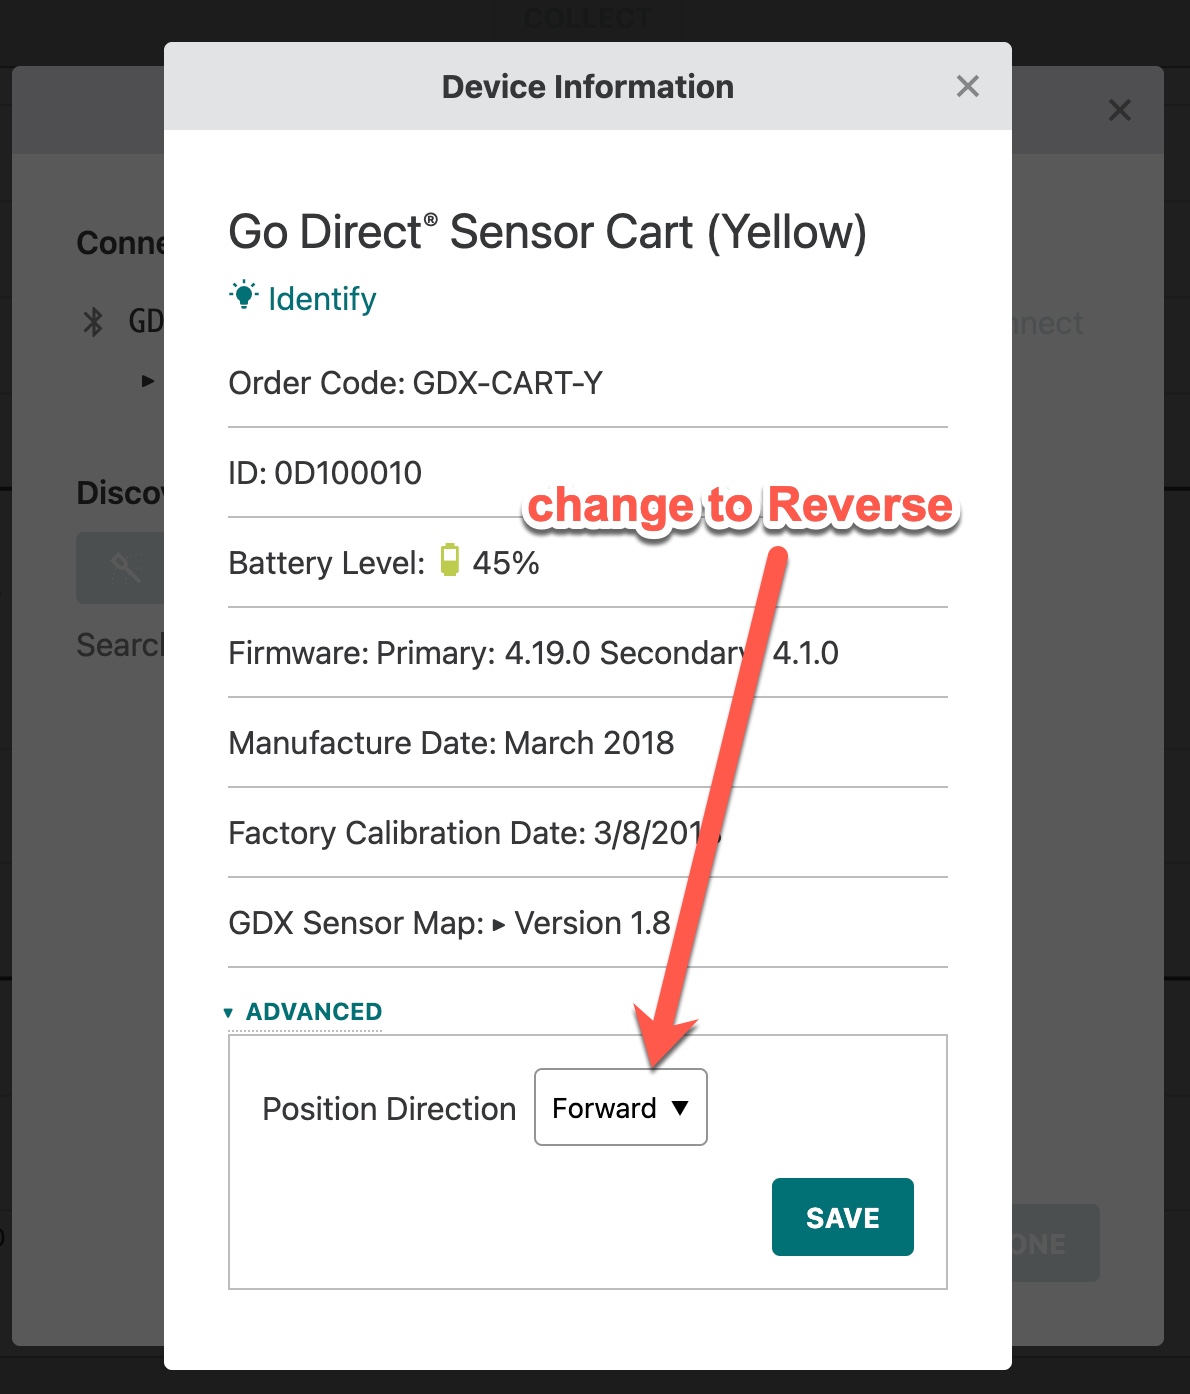Image resolution: width=1190 pixels, height=1394 pixels.
Task: Change Position Direction from Forward to Reverse
Action: pyautogui.click(x=620, y=1107)
